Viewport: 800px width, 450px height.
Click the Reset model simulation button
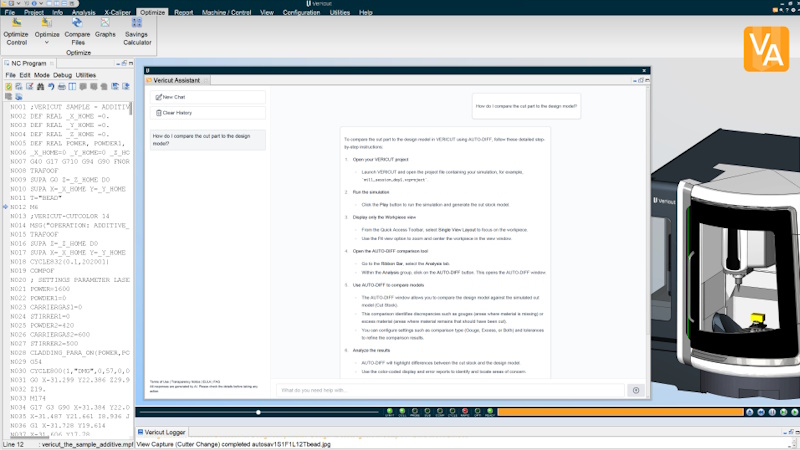[x=749, y=412]
